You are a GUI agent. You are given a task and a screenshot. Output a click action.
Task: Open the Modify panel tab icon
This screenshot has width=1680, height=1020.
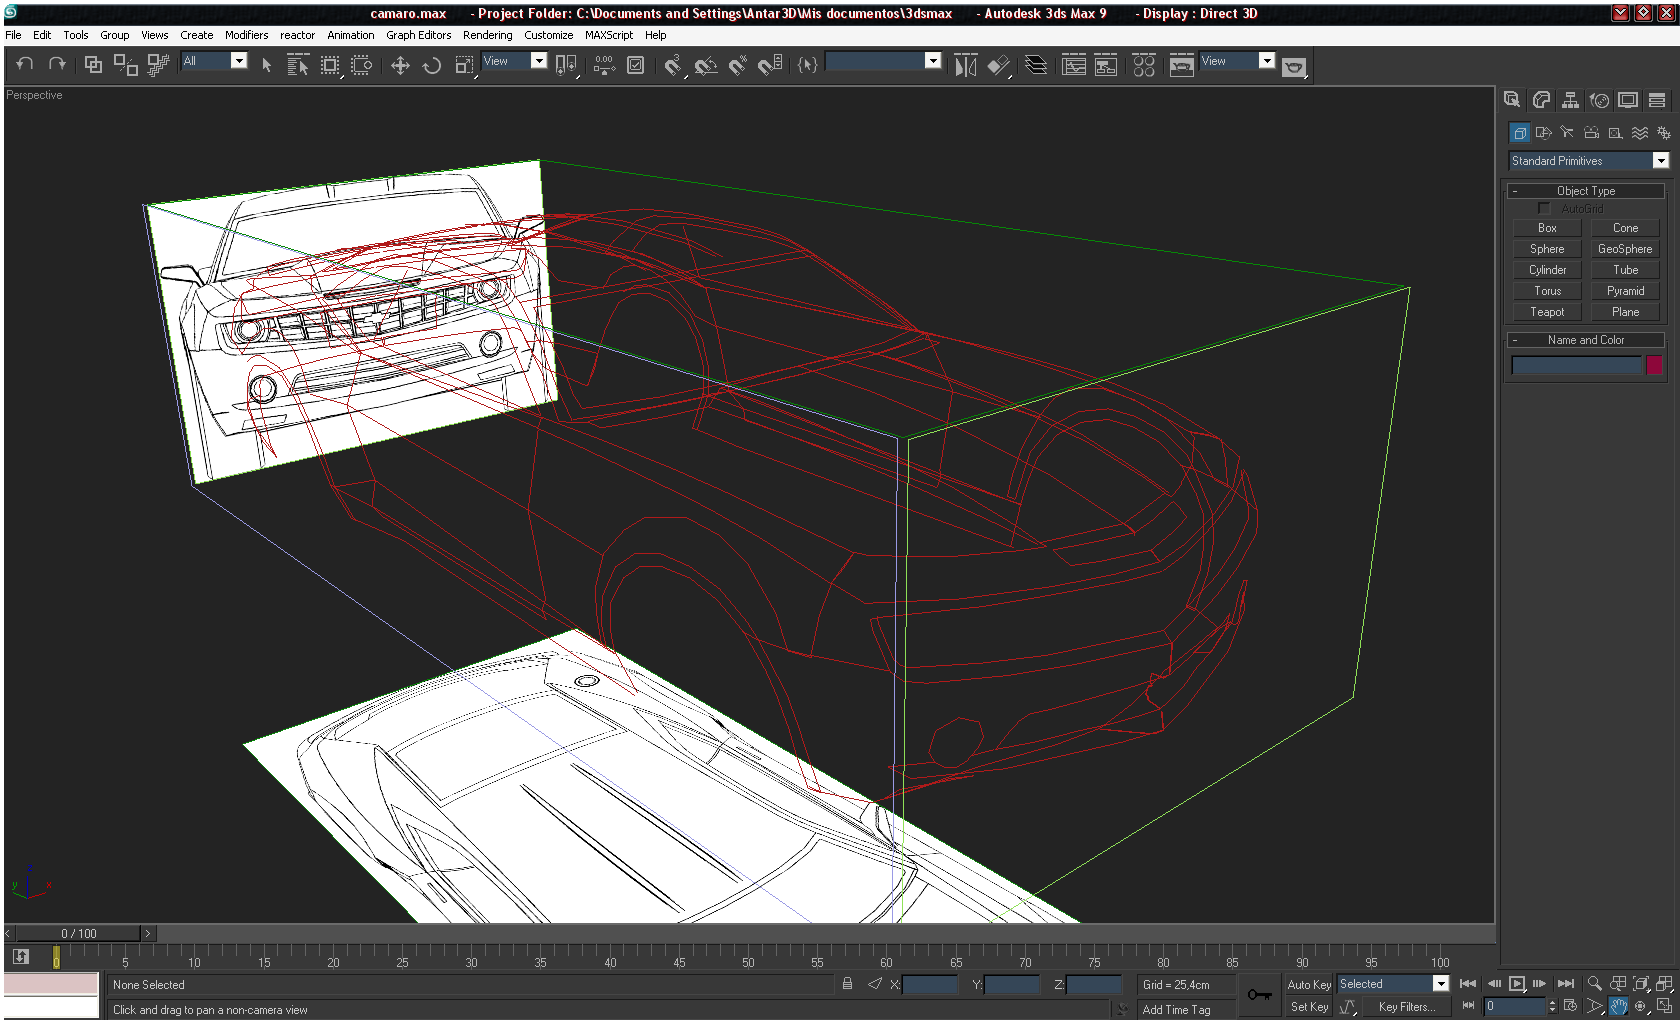(1541, 100)
